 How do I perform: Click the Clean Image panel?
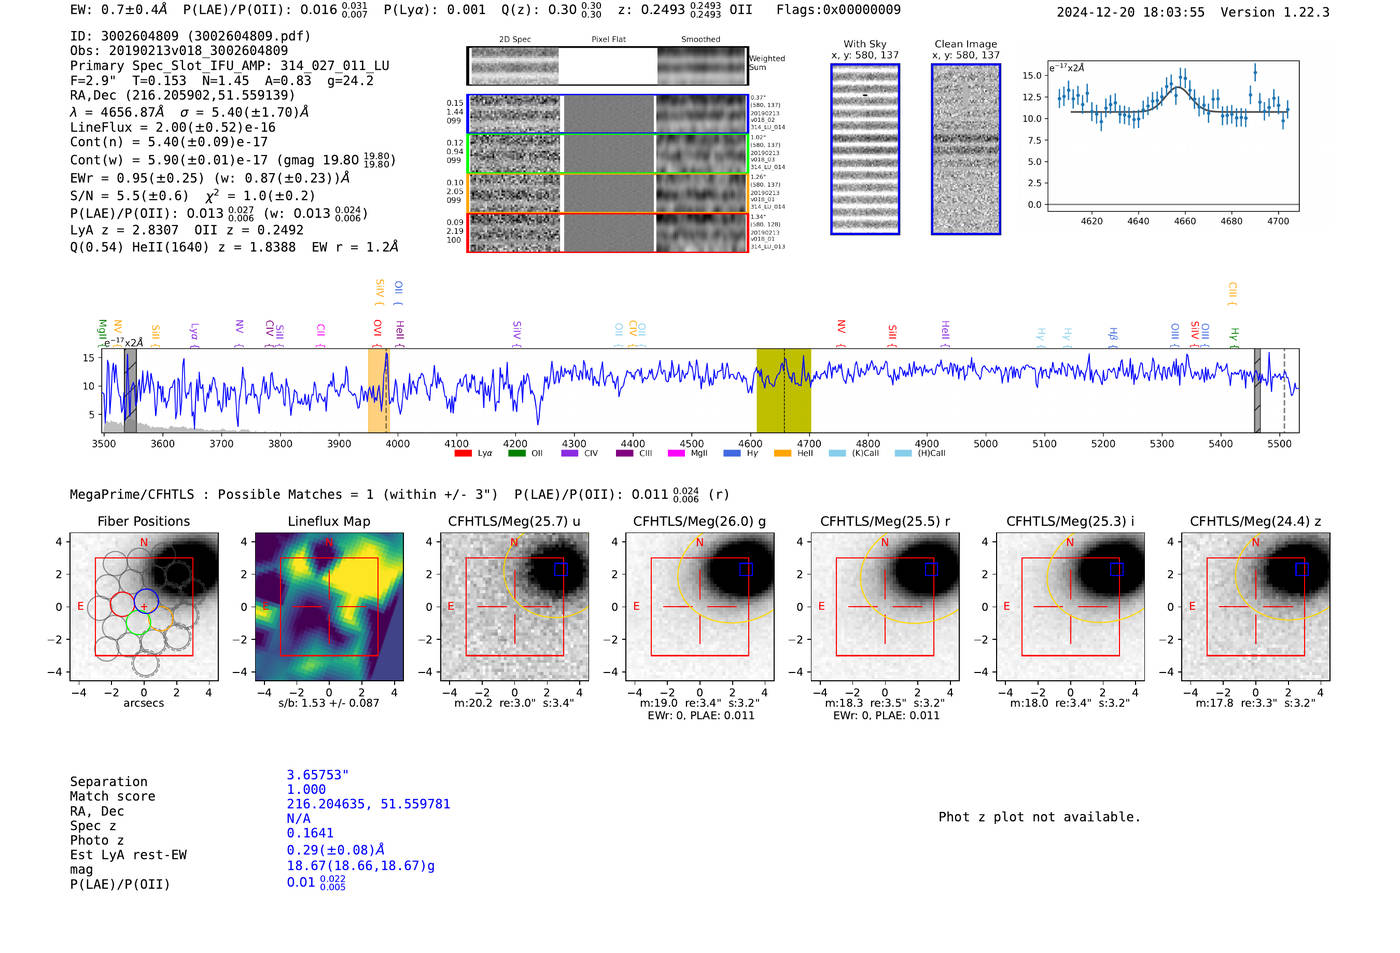point(966,149)
